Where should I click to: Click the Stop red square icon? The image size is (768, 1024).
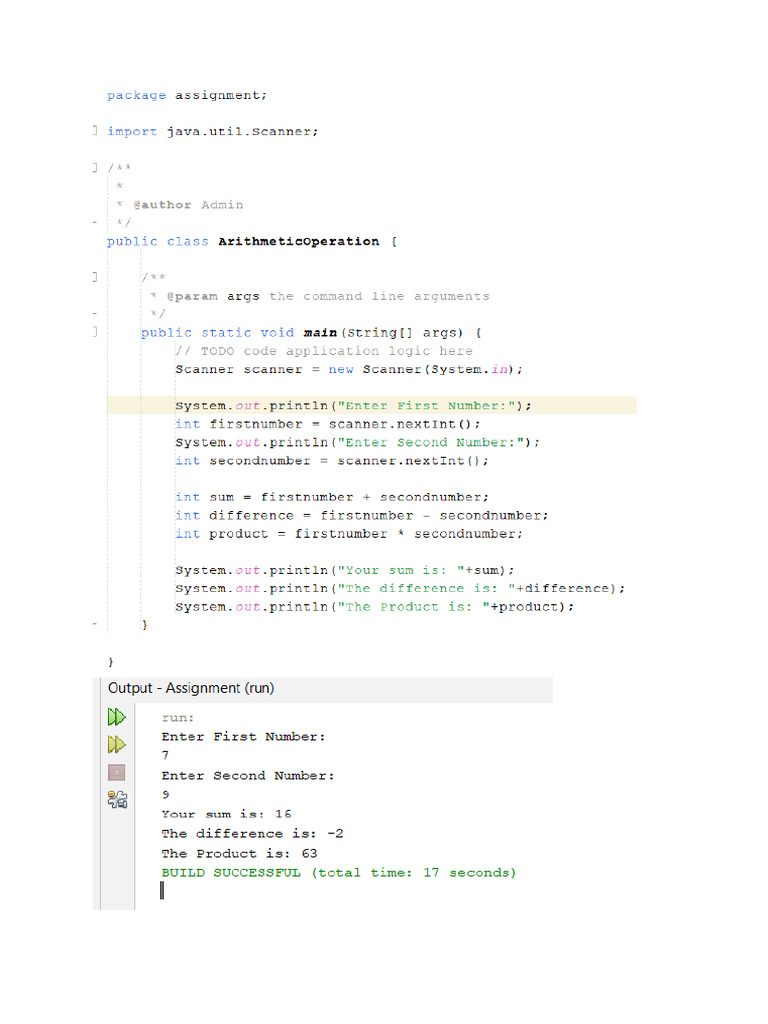coord(117,773)
